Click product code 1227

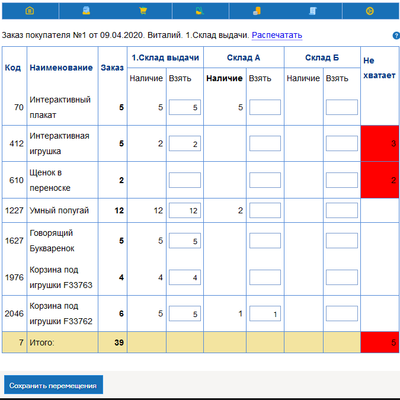(14, 210)
